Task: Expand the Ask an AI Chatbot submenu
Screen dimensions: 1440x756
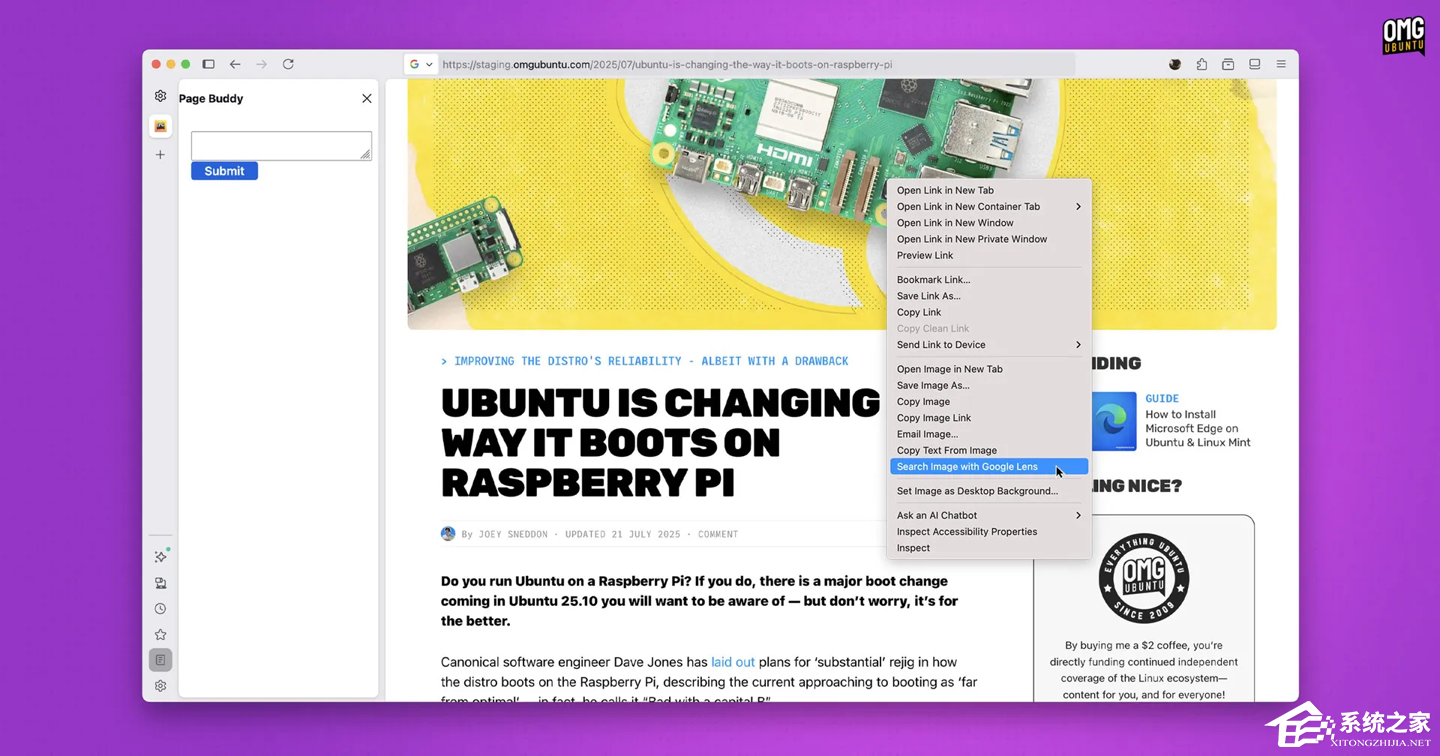Action: [x=1077, y=514]
